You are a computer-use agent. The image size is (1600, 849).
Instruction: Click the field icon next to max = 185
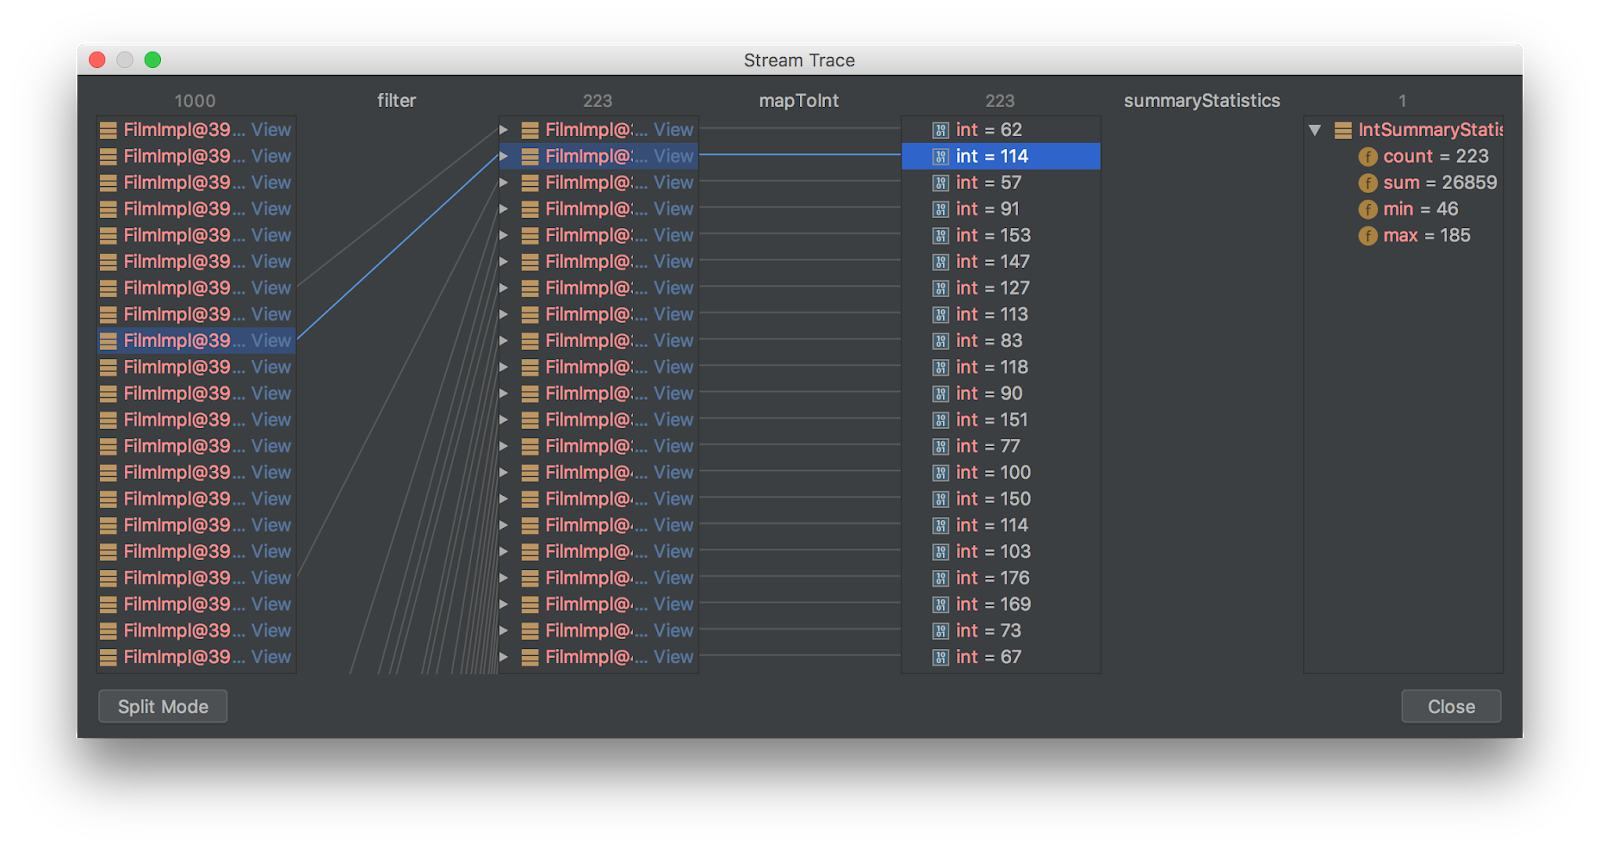click(x=1368, y=236)
